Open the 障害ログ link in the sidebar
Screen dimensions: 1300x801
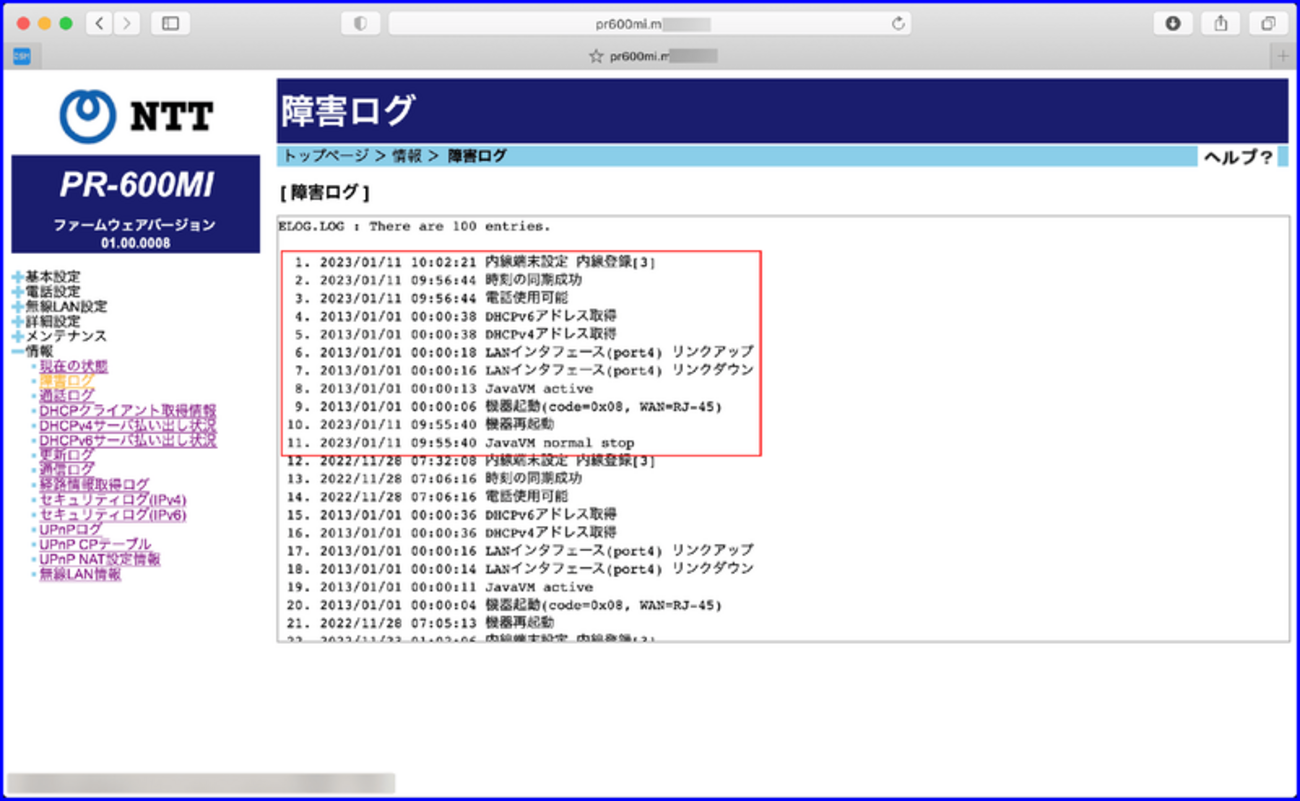67,382
